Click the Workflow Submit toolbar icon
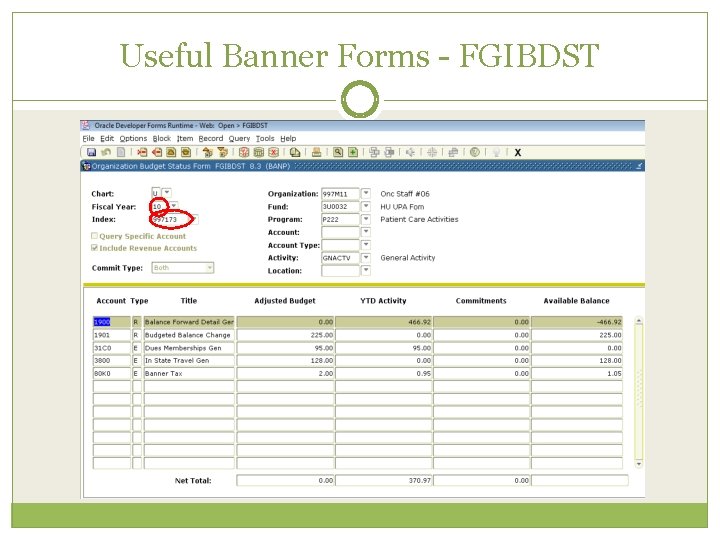 374,152
